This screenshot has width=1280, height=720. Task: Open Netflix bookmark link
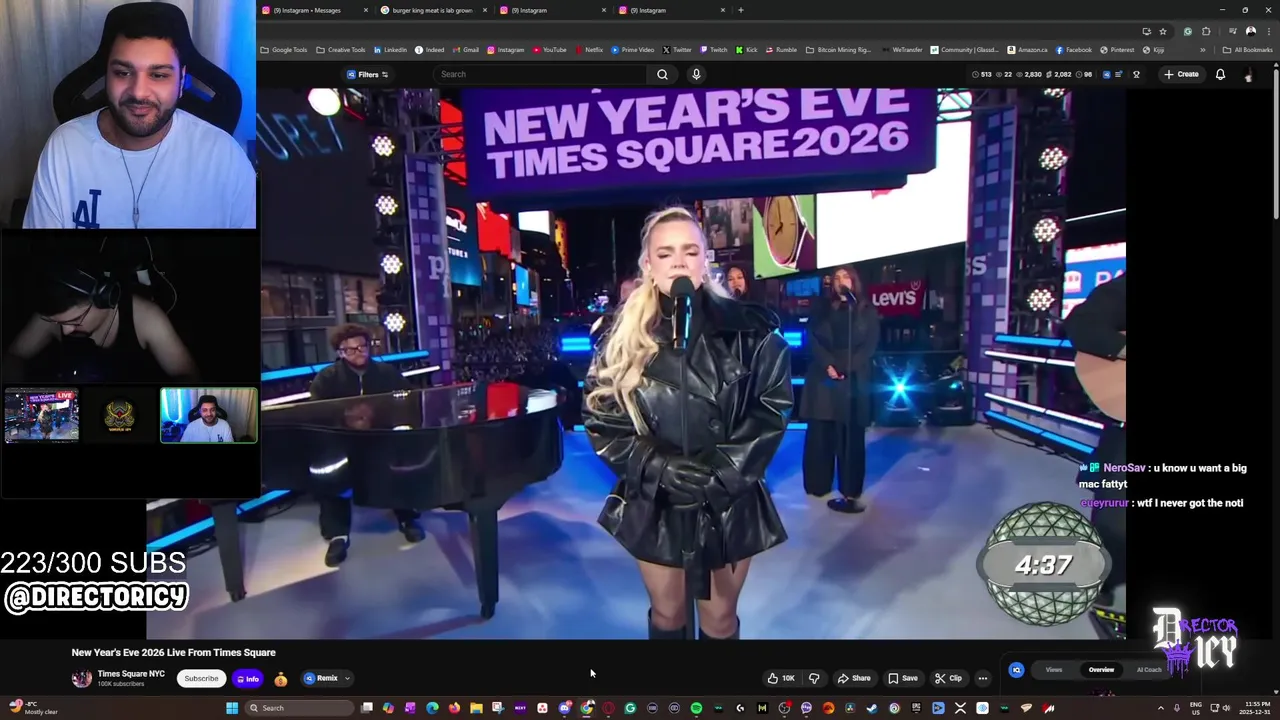pyautogui.click(x=590, y=50)
